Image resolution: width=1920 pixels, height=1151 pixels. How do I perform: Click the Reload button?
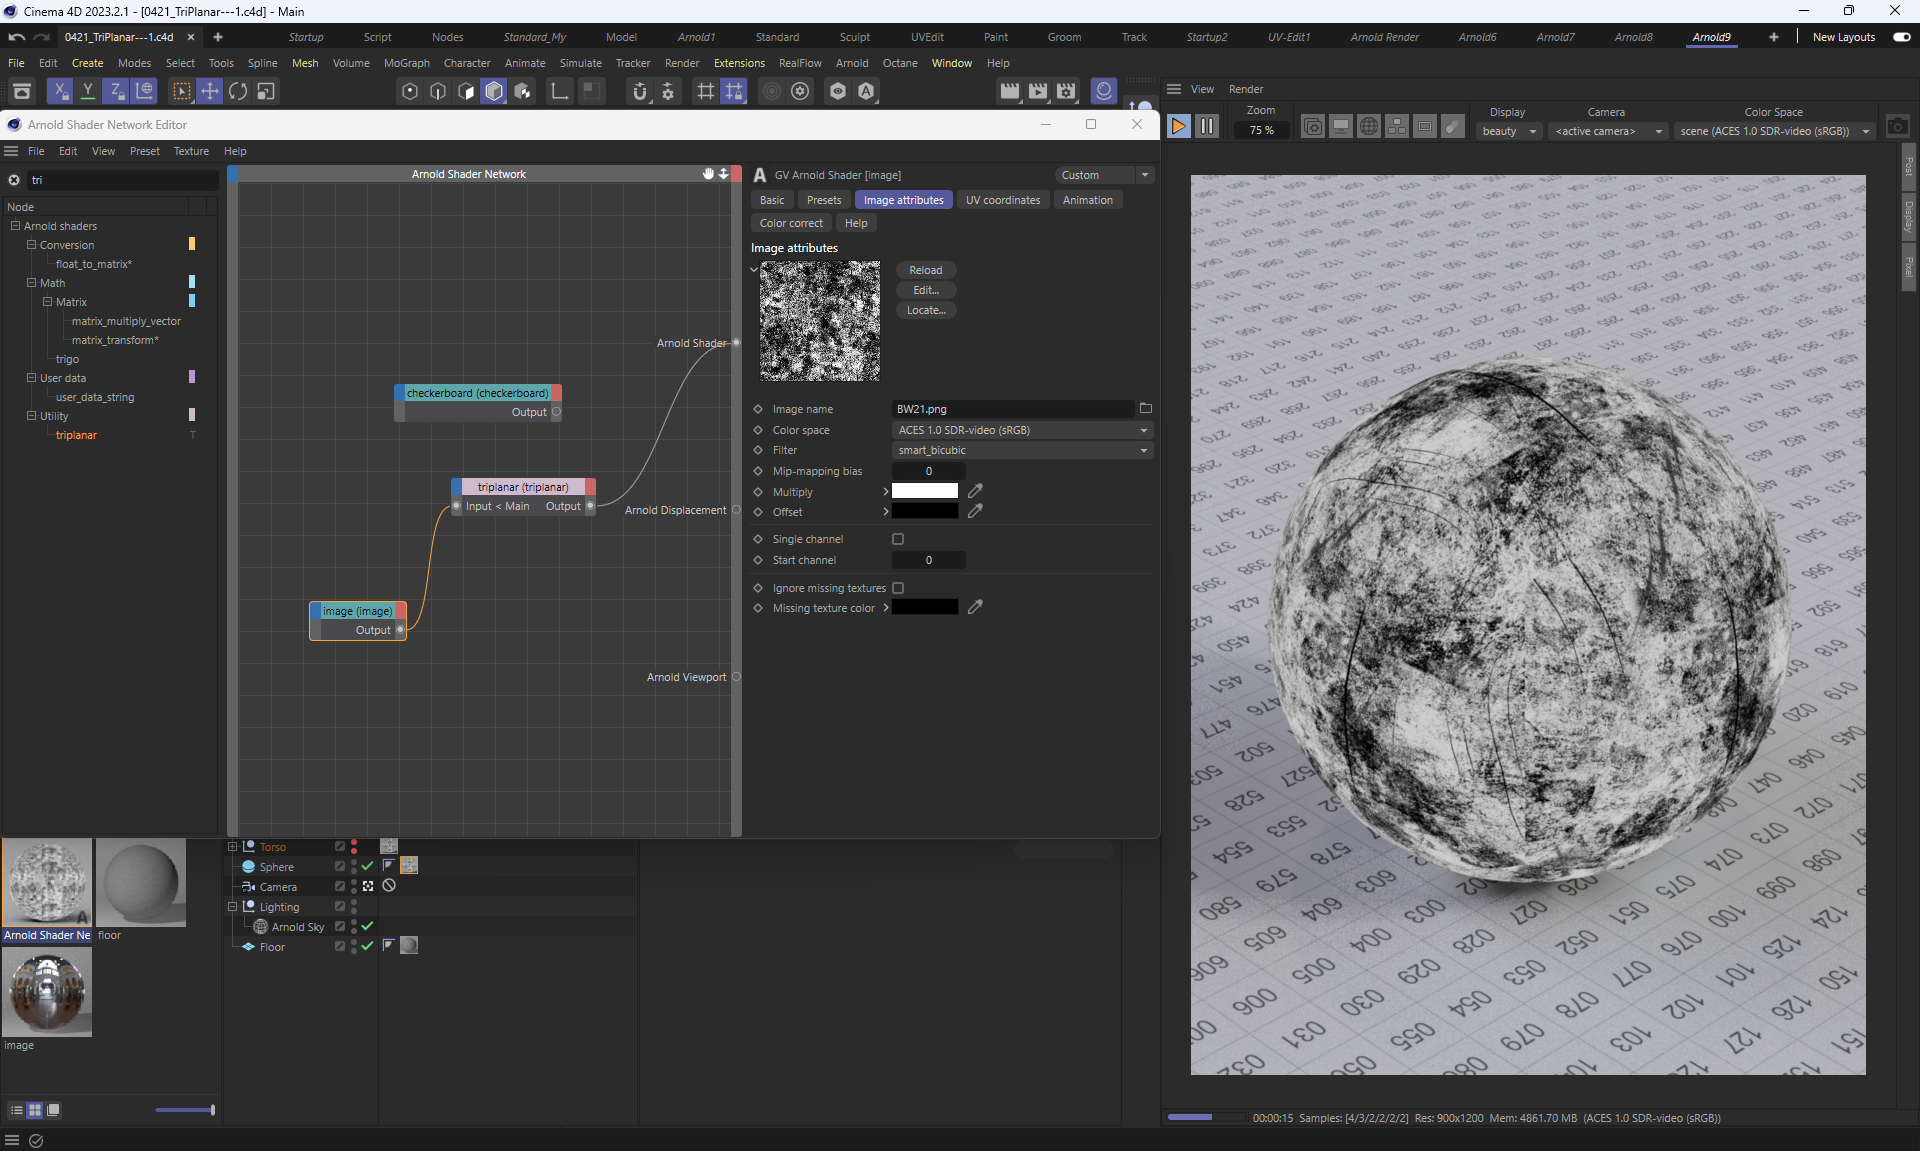(925, 270)
